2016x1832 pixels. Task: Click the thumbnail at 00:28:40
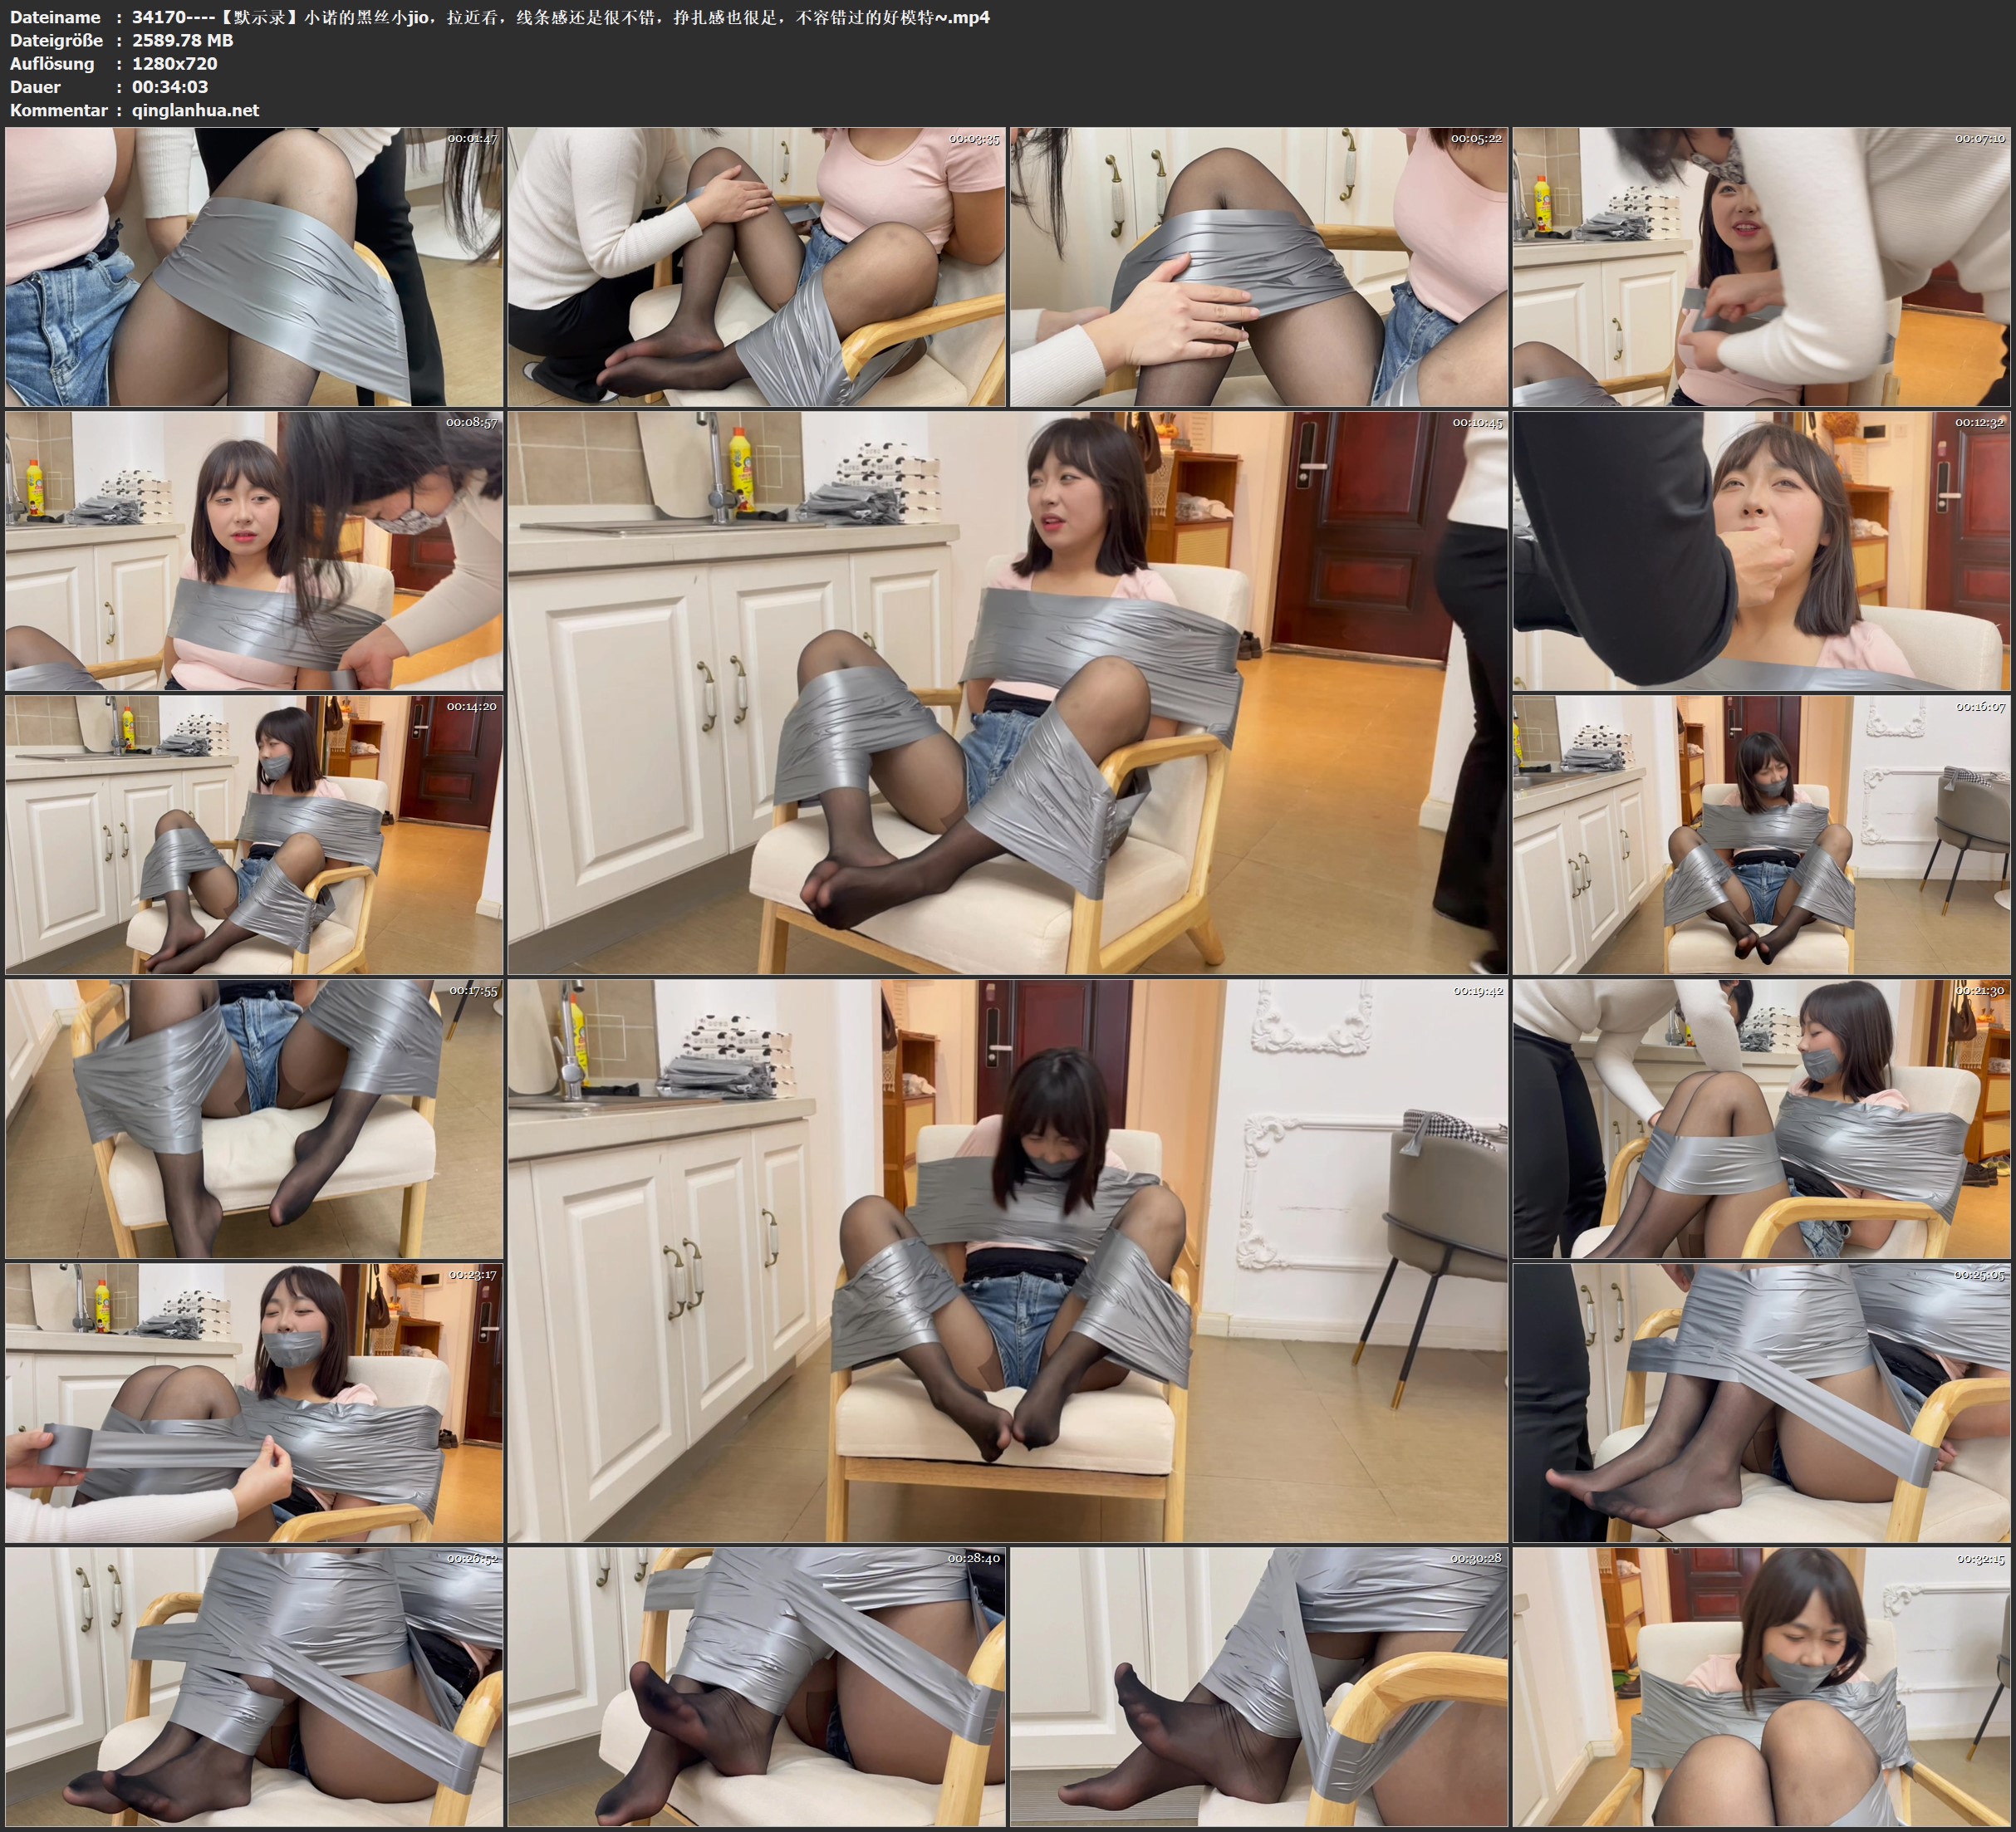click(x=756, y=1687)
